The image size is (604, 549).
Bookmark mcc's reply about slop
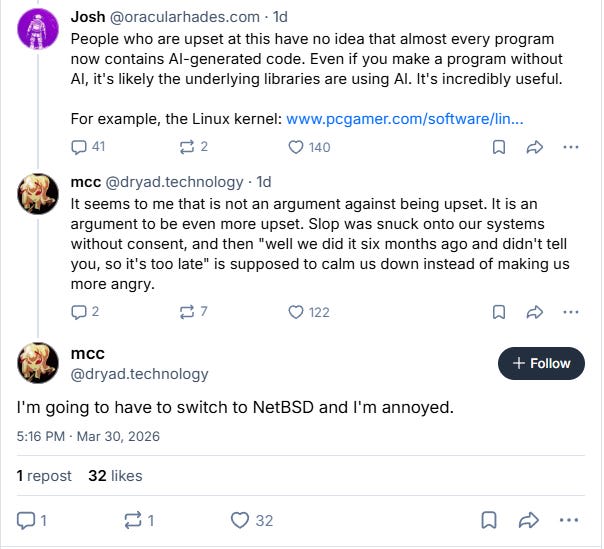(x=498, y=312)
